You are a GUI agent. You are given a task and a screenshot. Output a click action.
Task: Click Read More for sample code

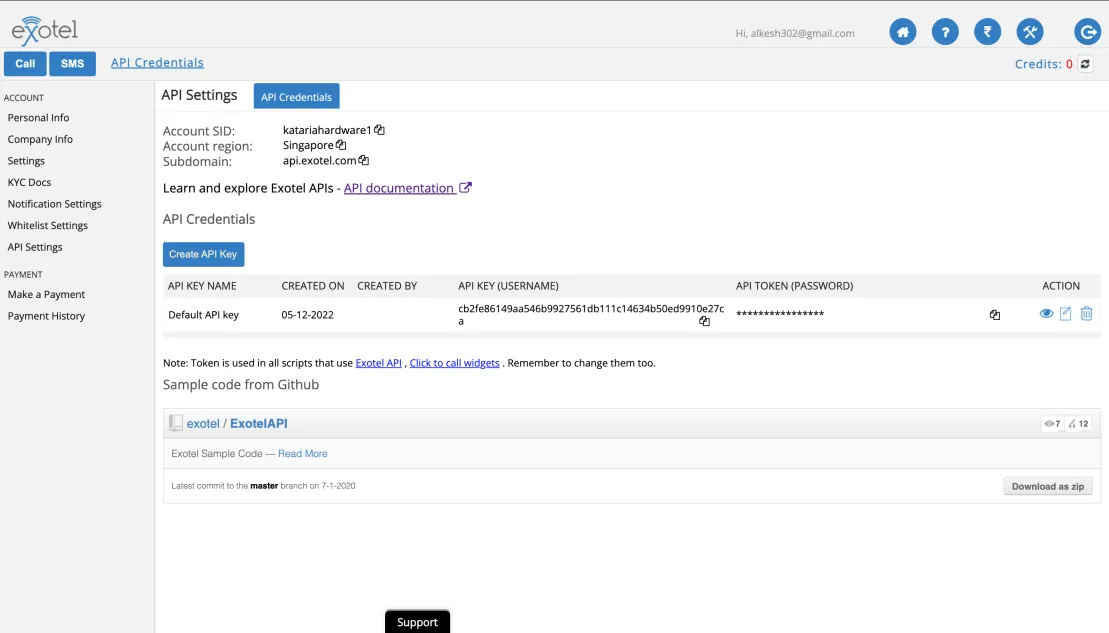(303, 453)
